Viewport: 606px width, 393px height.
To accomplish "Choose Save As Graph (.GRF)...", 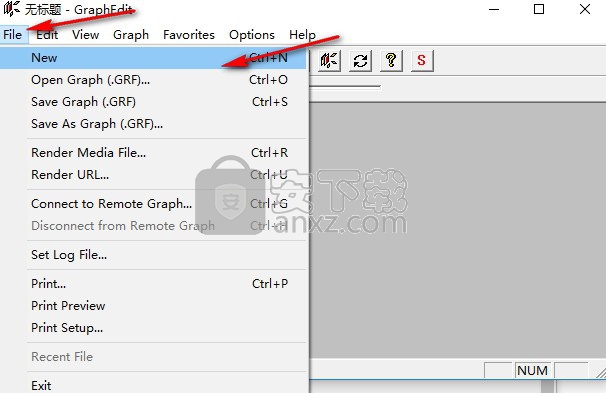I will coord(153,124).
